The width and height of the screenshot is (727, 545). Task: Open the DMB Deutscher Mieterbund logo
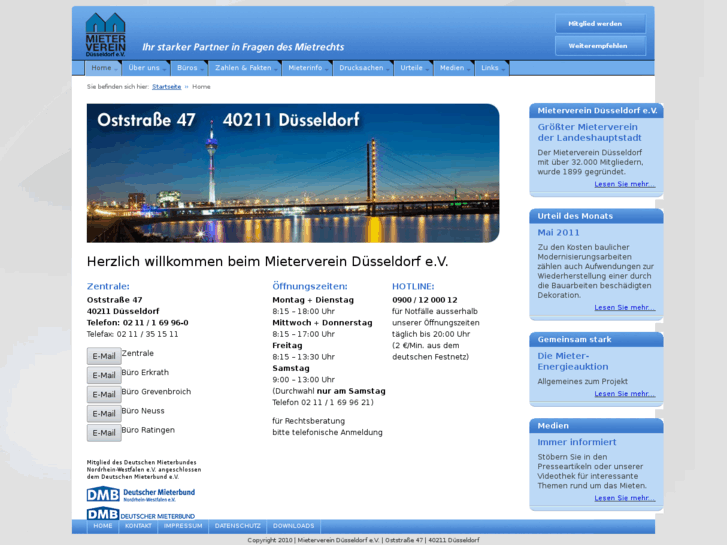coord(141,514)
